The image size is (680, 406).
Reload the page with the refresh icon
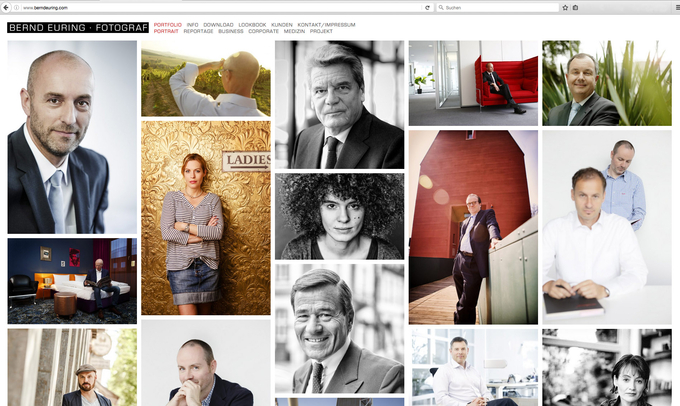pyautogui.click(x=427, y=7)
